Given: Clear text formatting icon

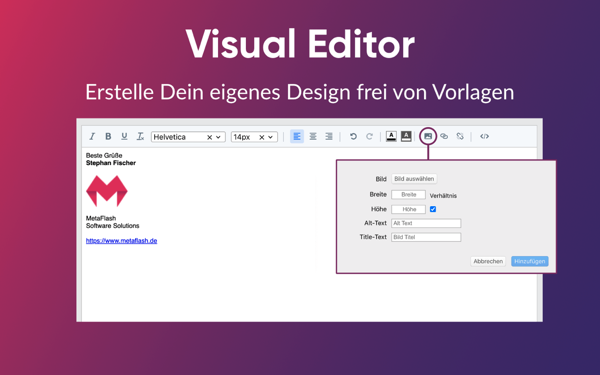Looking at the screenshot, I should pos(140,137).
